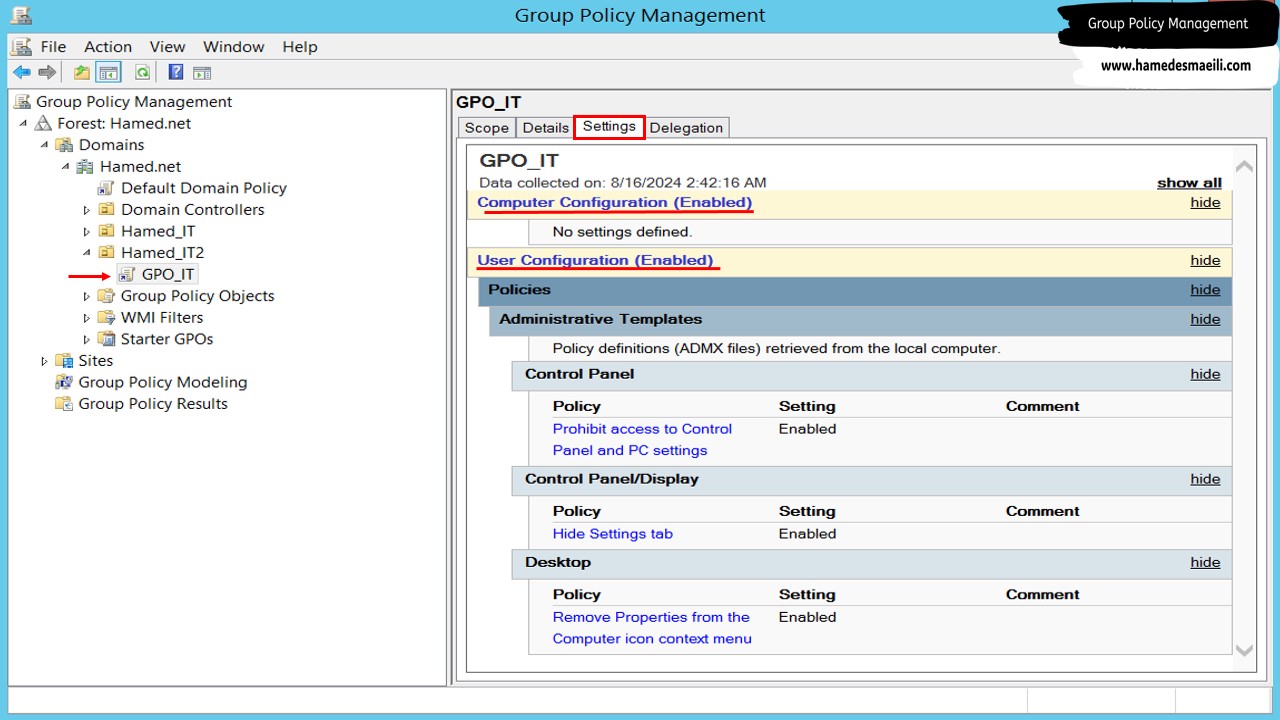
Task: Select GPO_IT label in the tree
Action: coord(168,274)
